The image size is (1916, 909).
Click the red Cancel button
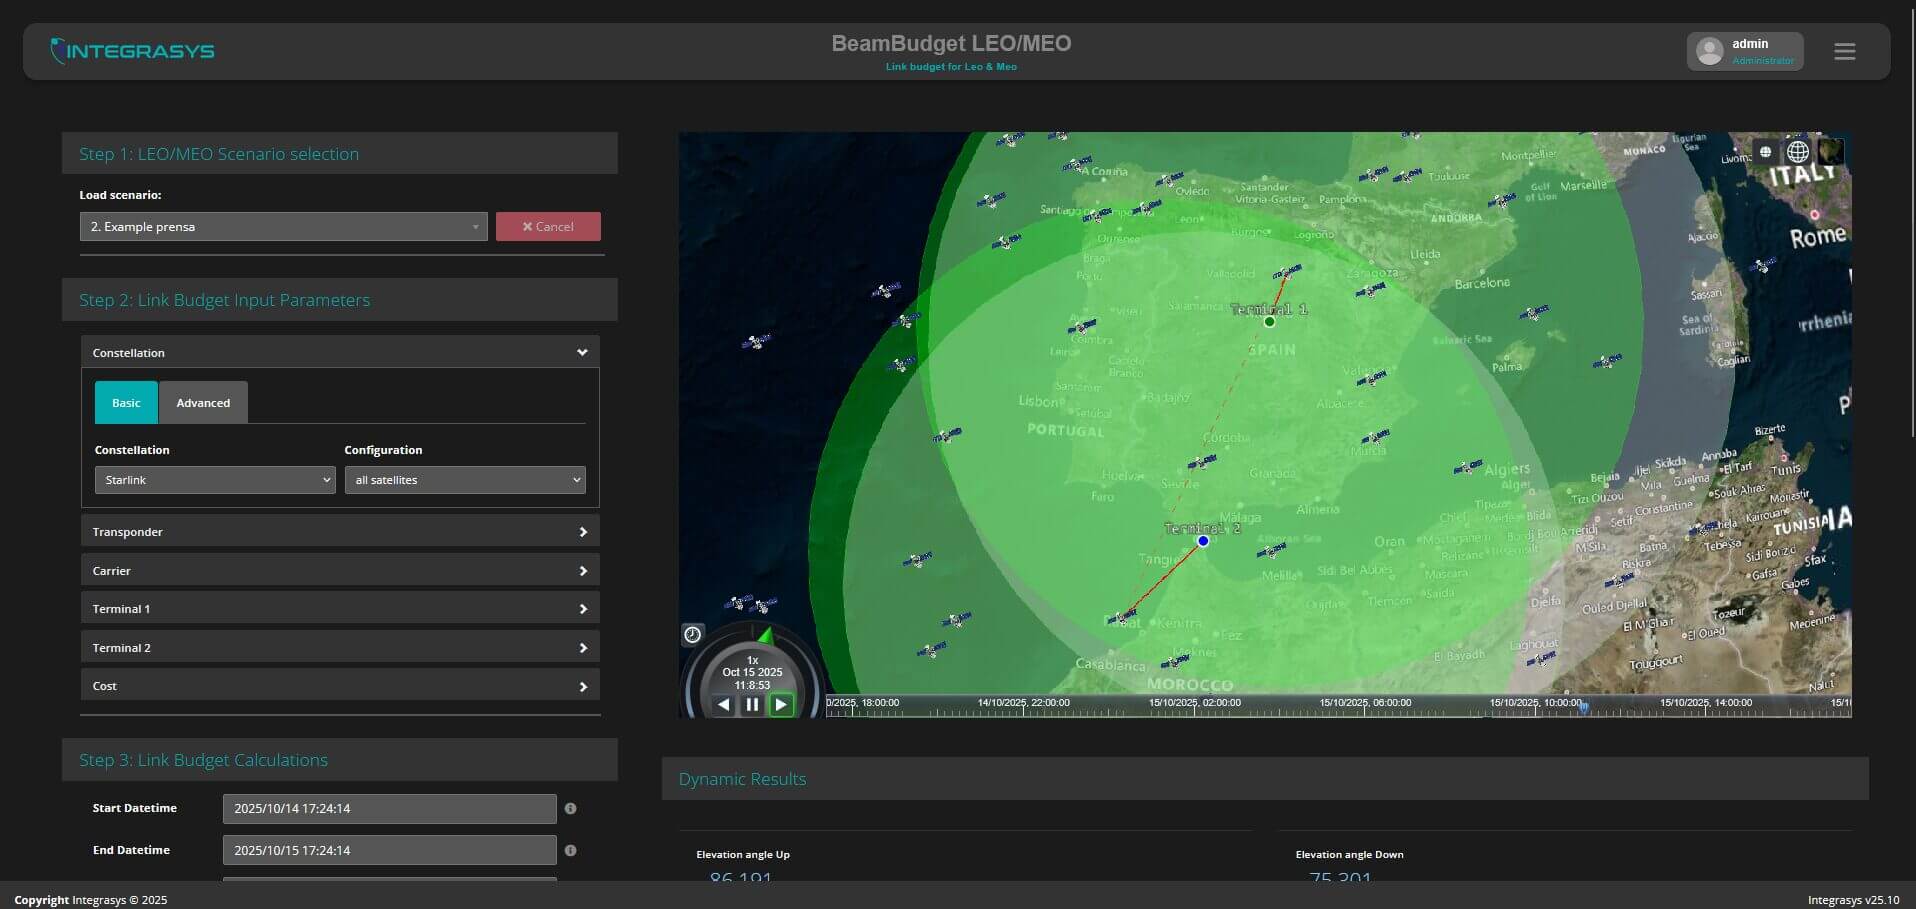pyautogui.click(x=548, y=227)
